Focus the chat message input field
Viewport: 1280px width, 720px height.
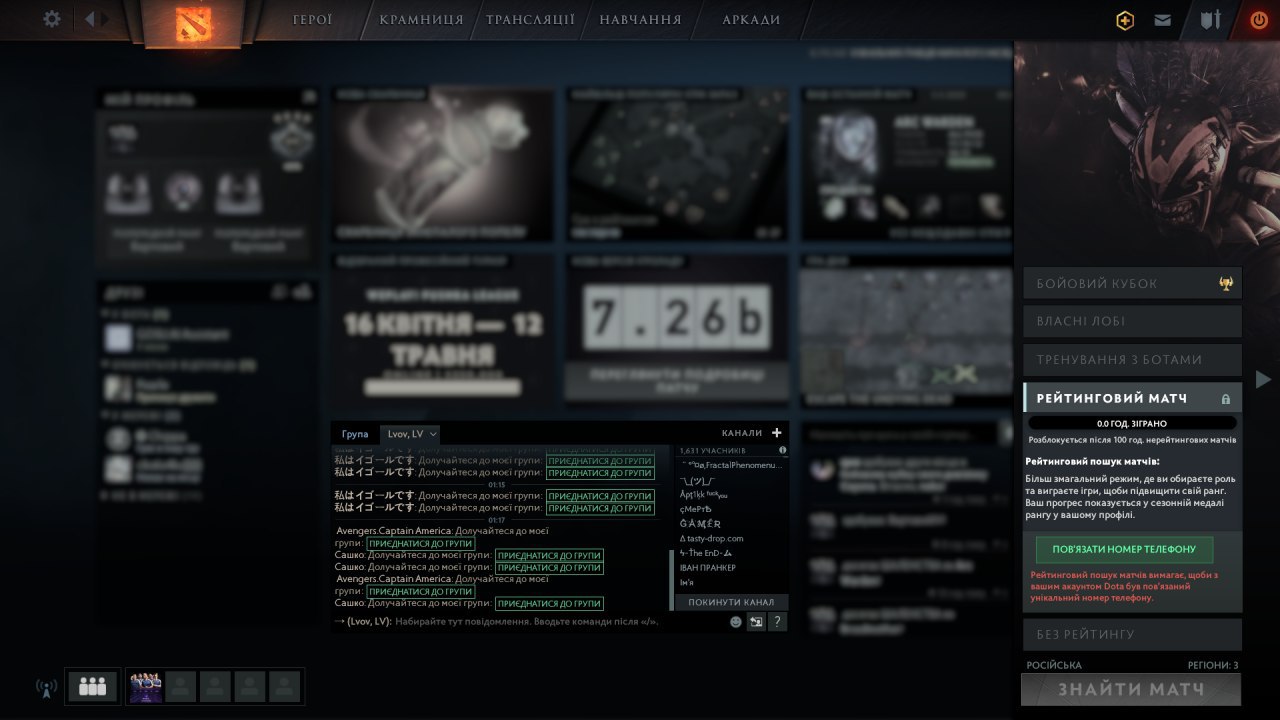529,622
